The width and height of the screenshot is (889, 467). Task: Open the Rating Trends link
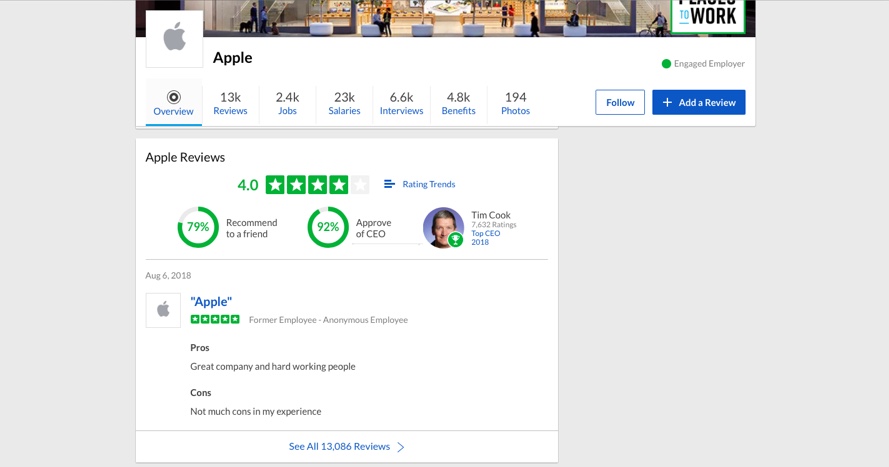point(429,184)
